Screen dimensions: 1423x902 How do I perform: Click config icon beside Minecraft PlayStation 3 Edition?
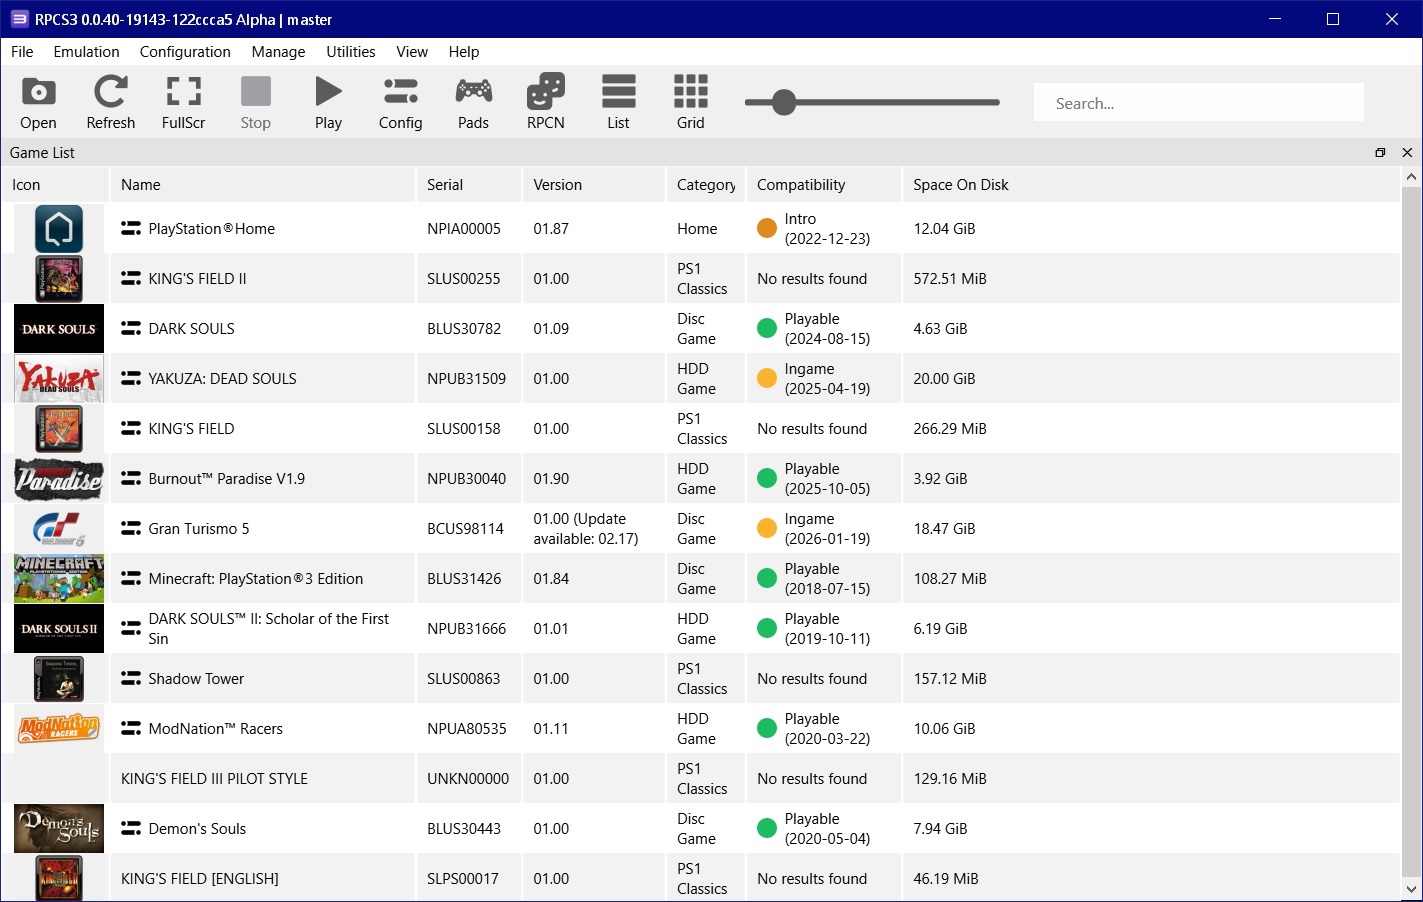(x=131, y=579)
